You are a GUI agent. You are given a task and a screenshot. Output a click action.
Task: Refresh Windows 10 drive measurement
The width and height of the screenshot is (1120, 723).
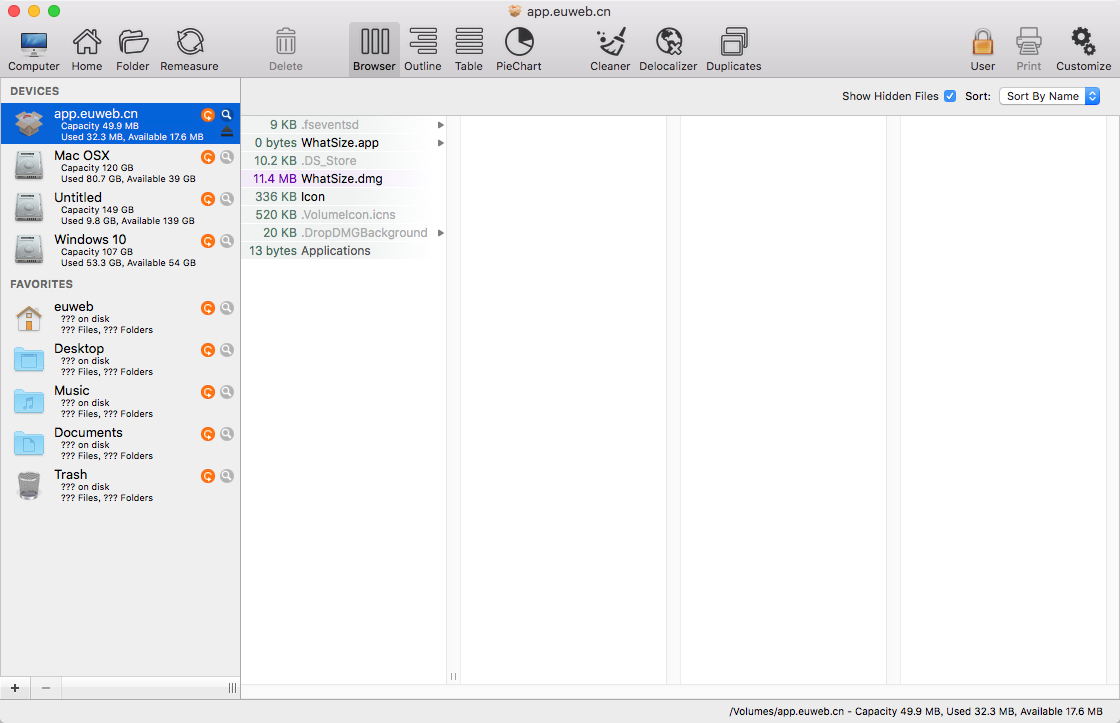[x=208, y=241]
